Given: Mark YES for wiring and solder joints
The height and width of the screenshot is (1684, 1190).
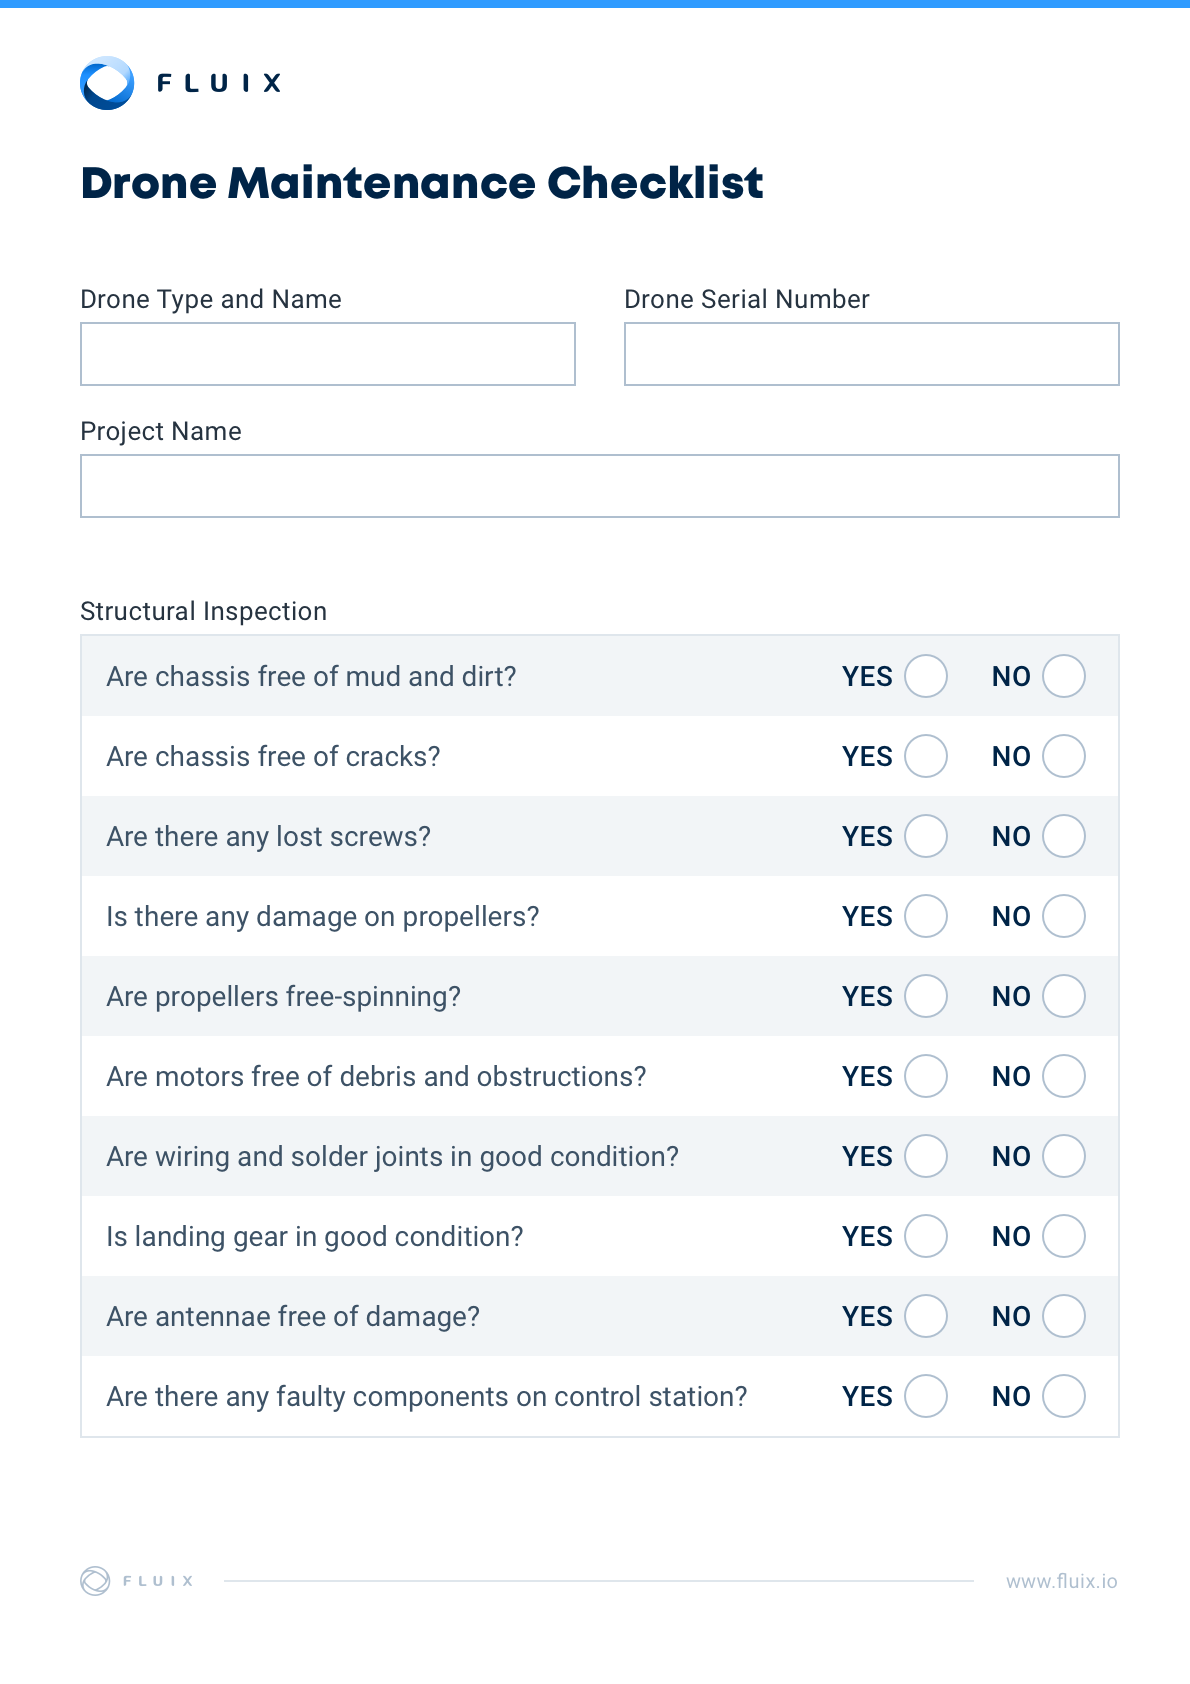Looking at the screenshot, I should [x=925, y=1156].
